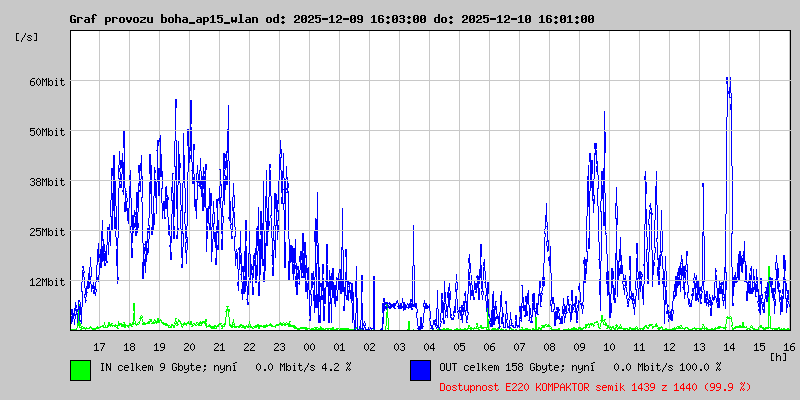Viewport: 800px width, 400px height.
Task: Click the '17' hour label on x-axis
Action: (99, 347)
